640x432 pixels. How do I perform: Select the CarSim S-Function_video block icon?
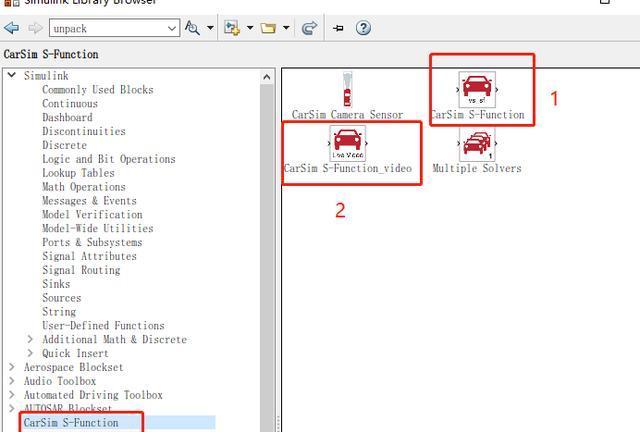[x=347, y=143]
